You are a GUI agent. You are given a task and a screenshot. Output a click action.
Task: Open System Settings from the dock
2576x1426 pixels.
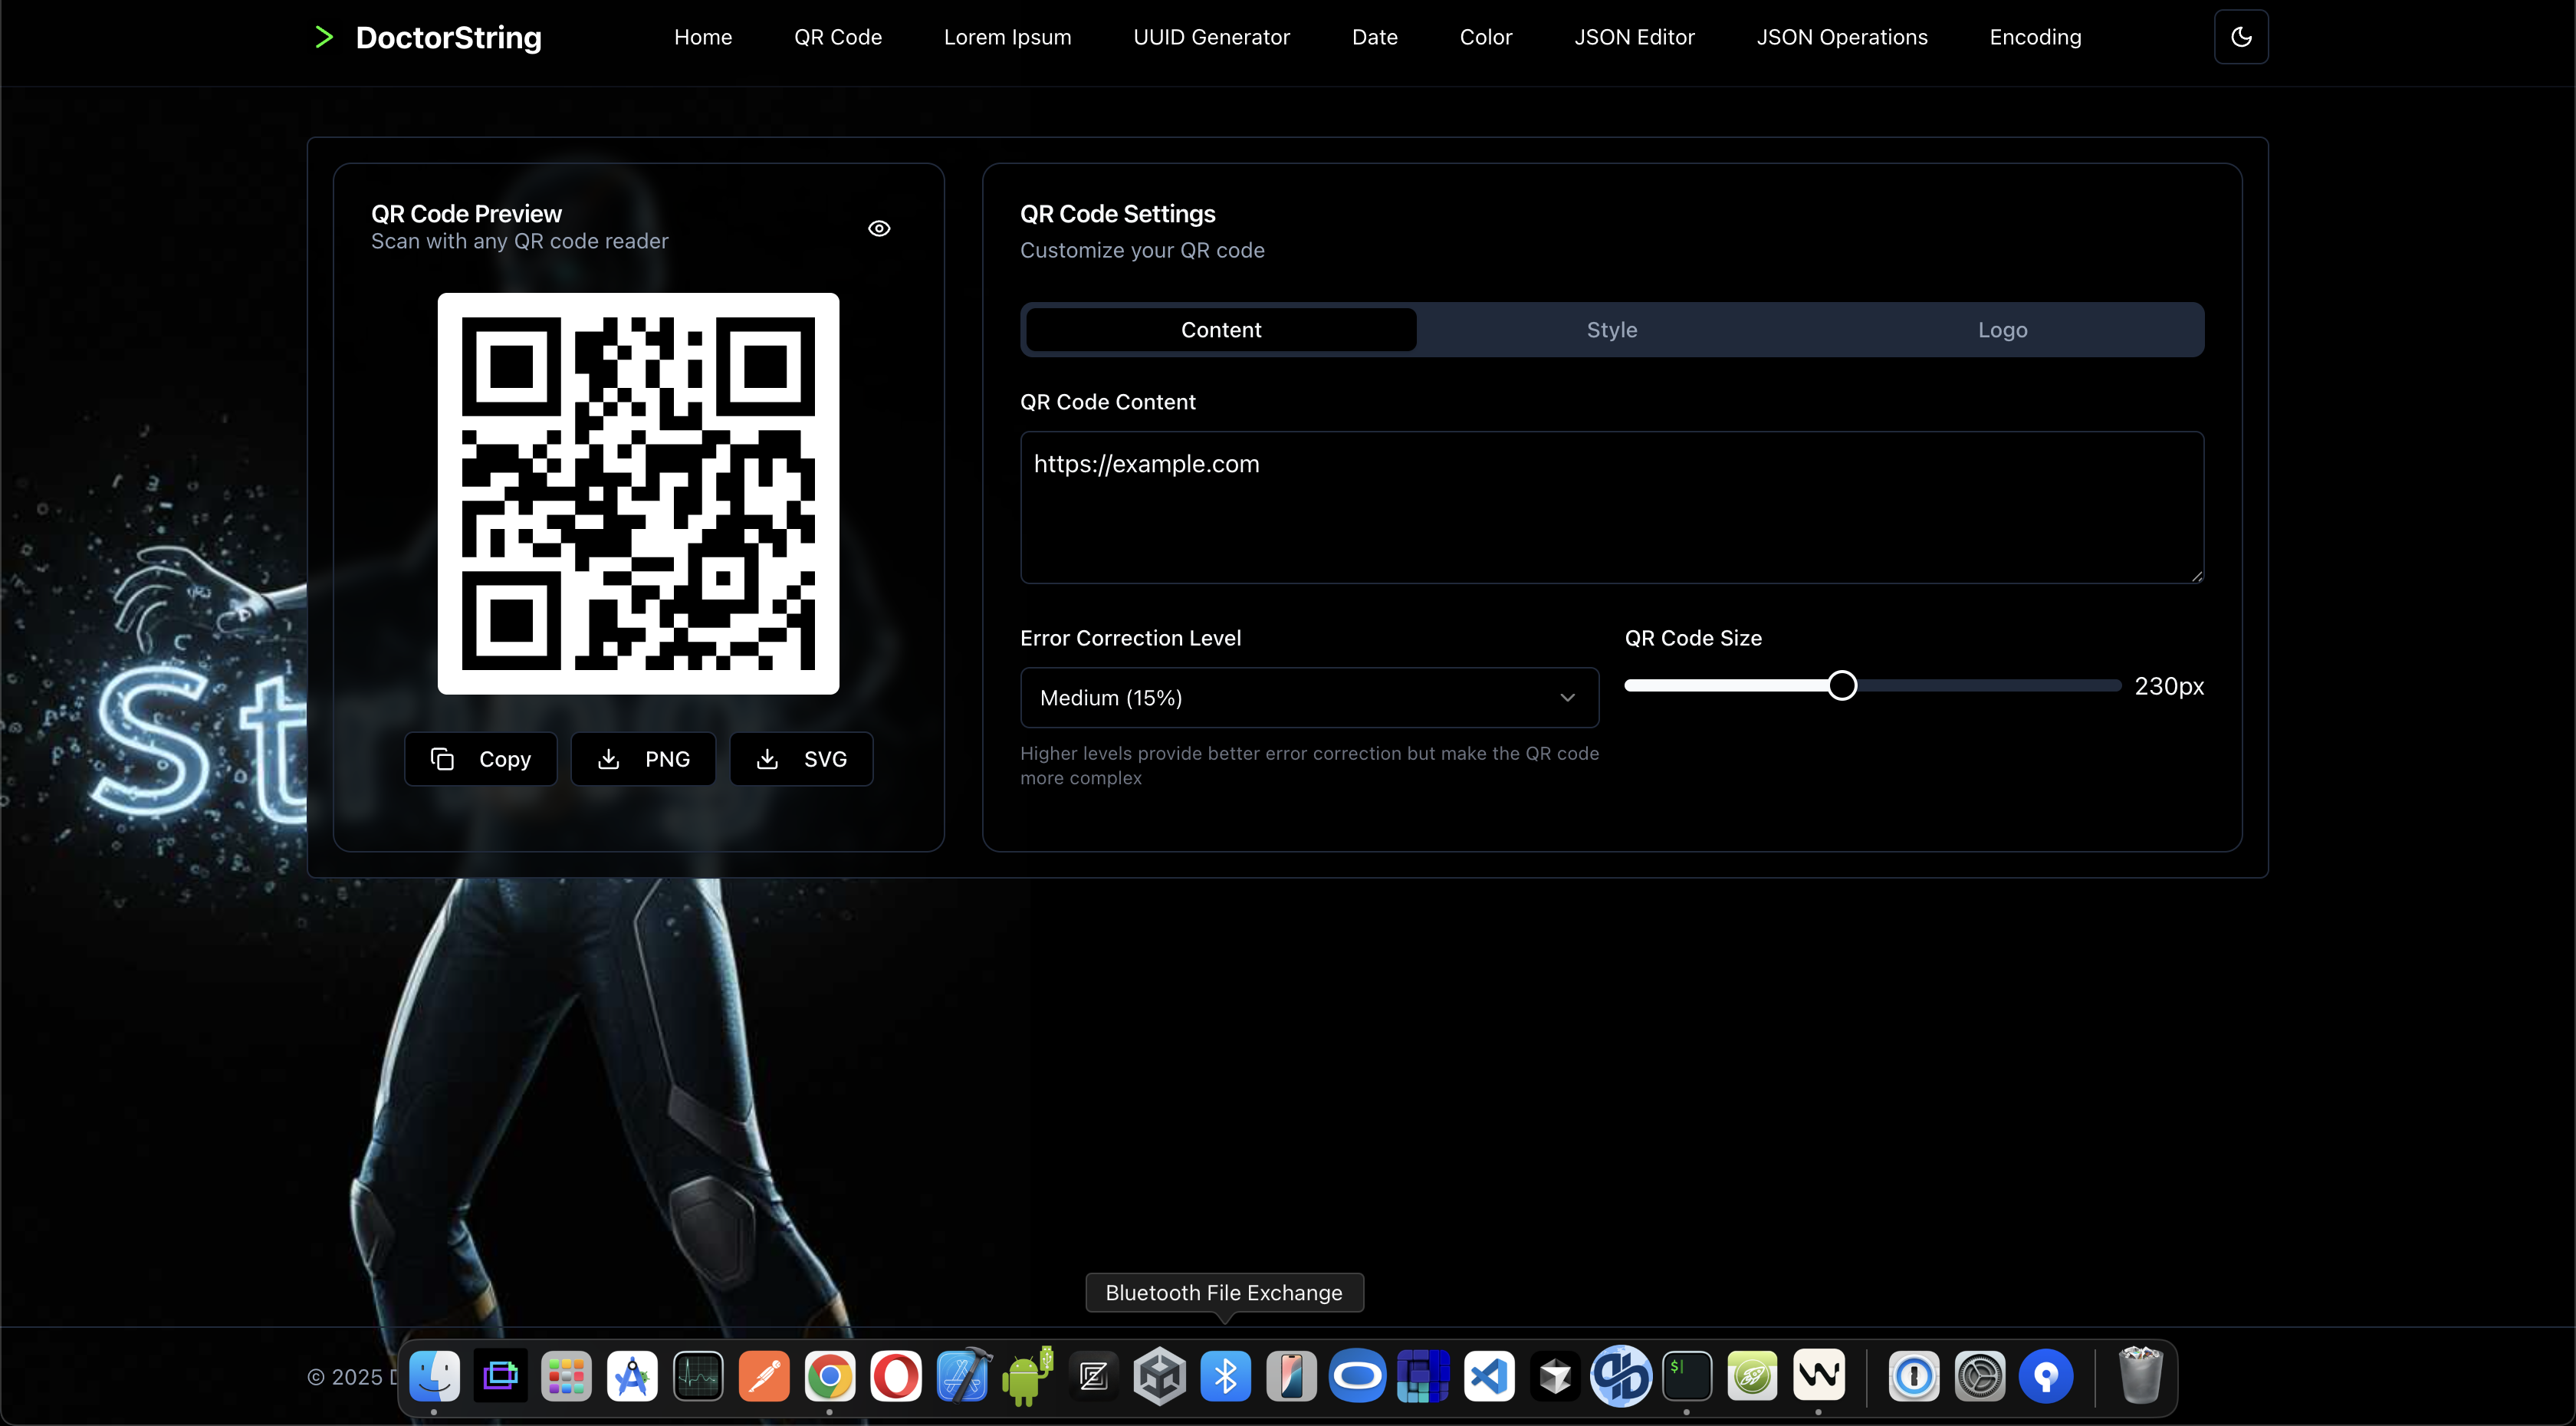1980,1377
